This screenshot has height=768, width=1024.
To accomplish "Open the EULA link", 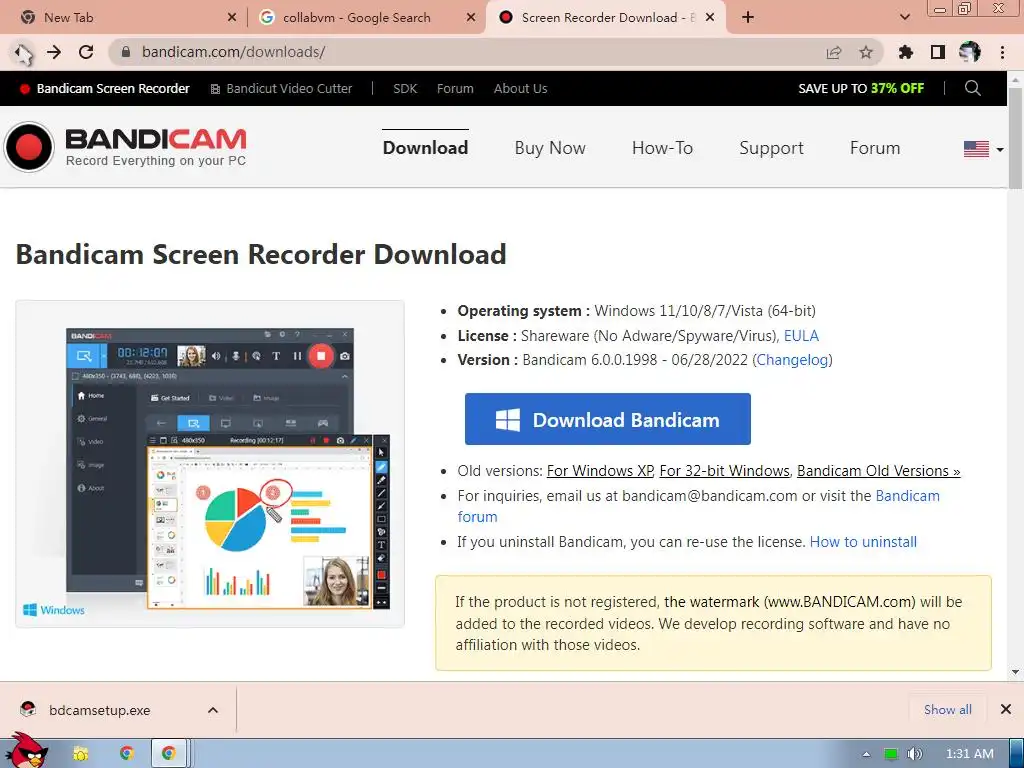I will 801,336.
